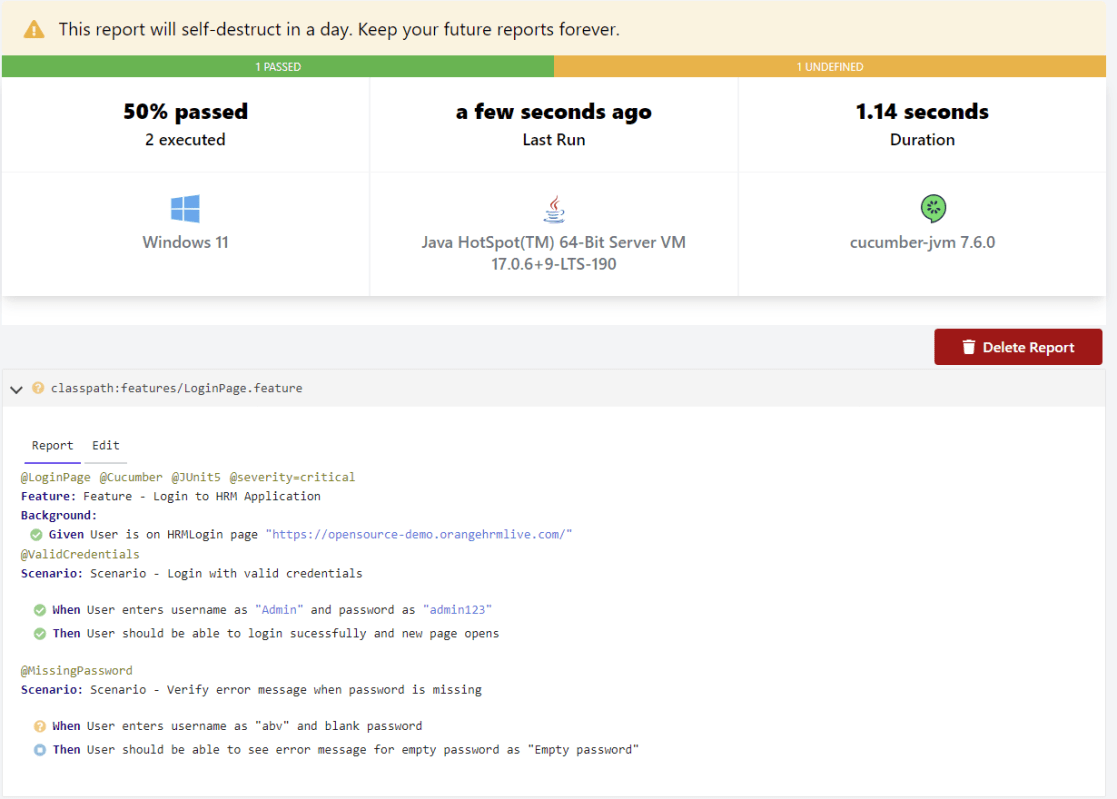Click classpath:features/LoginPage.feature header text

click(176, 388)
